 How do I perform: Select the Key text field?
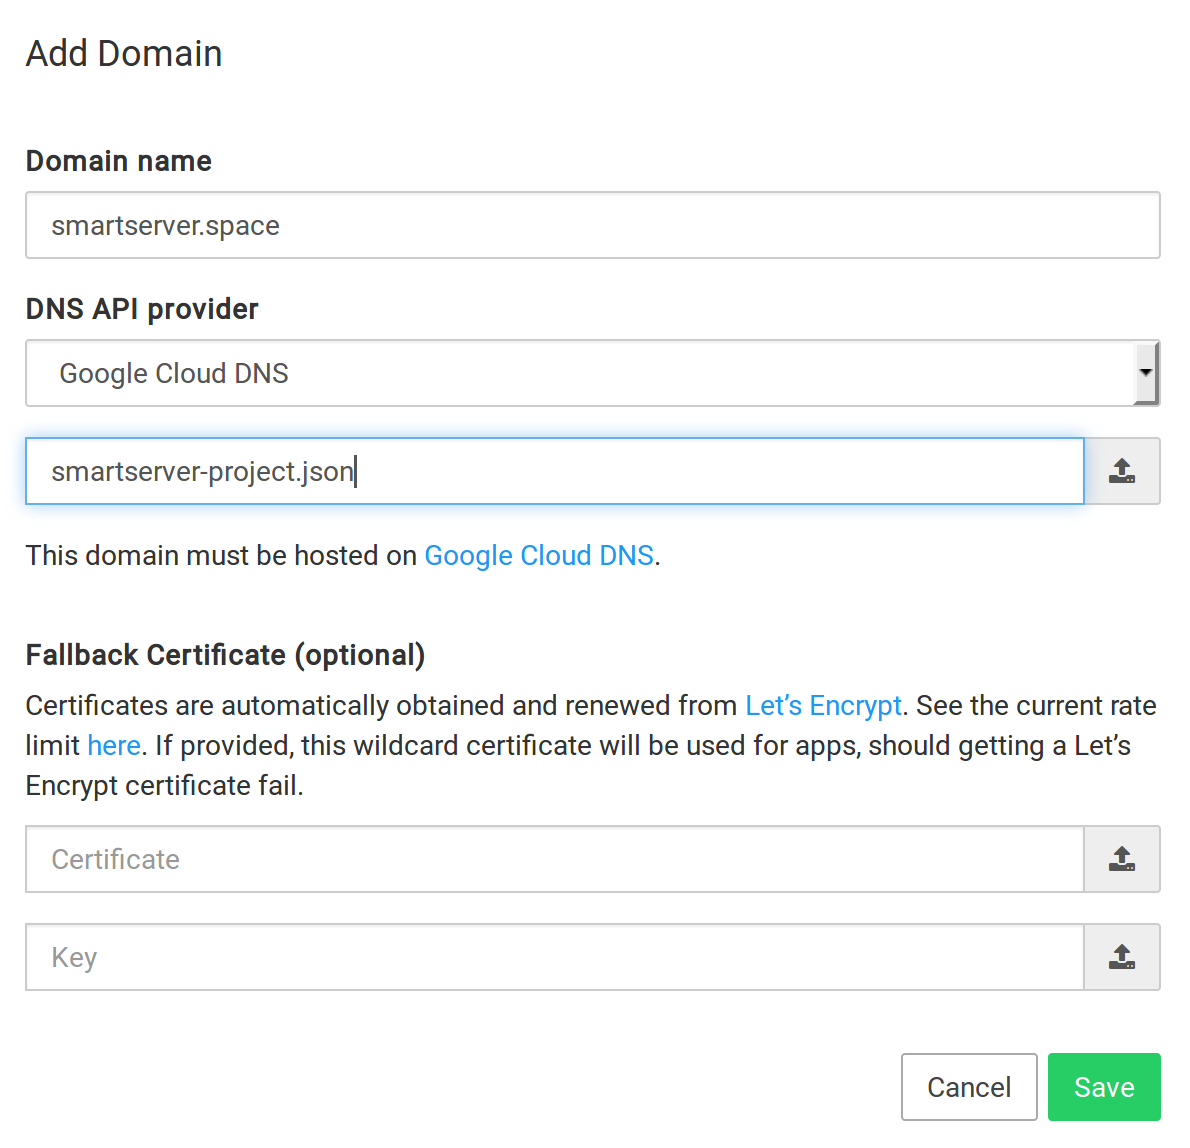[554, 957]
